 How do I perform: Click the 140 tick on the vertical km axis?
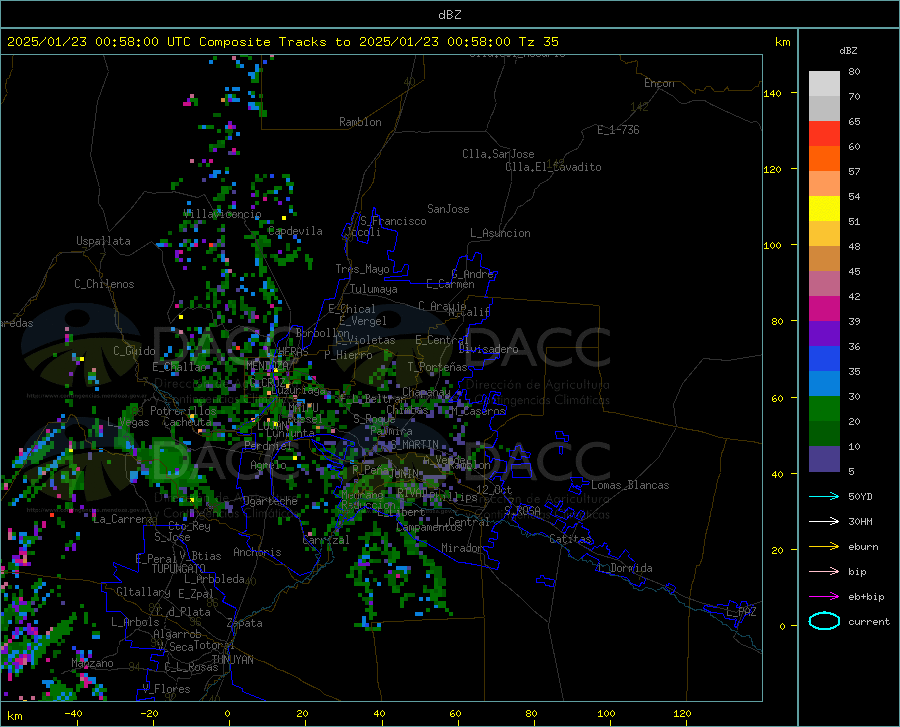pos(772,93)
